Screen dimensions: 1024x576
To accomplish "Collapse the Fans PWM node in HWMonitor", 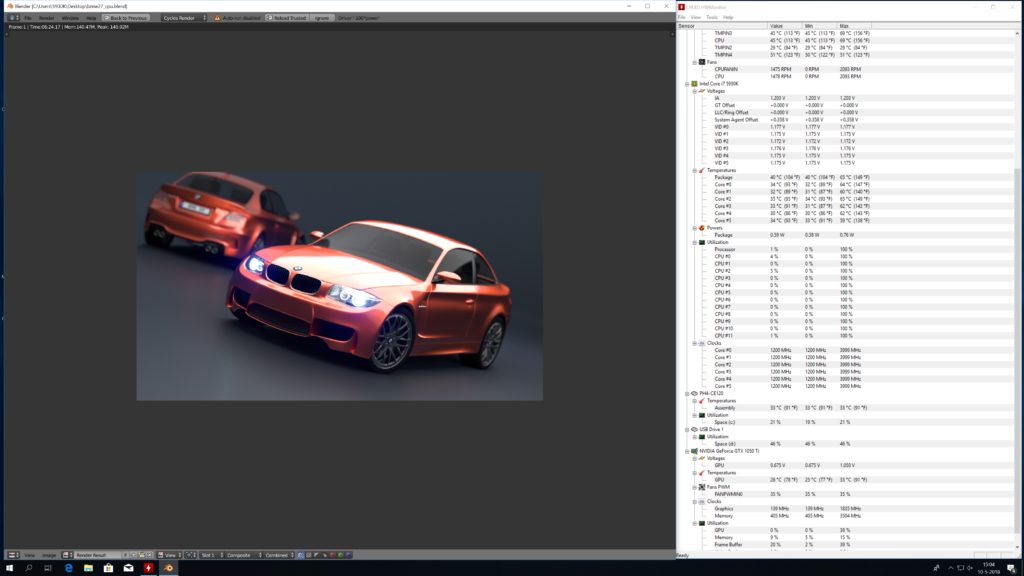I will coord(695,487).
